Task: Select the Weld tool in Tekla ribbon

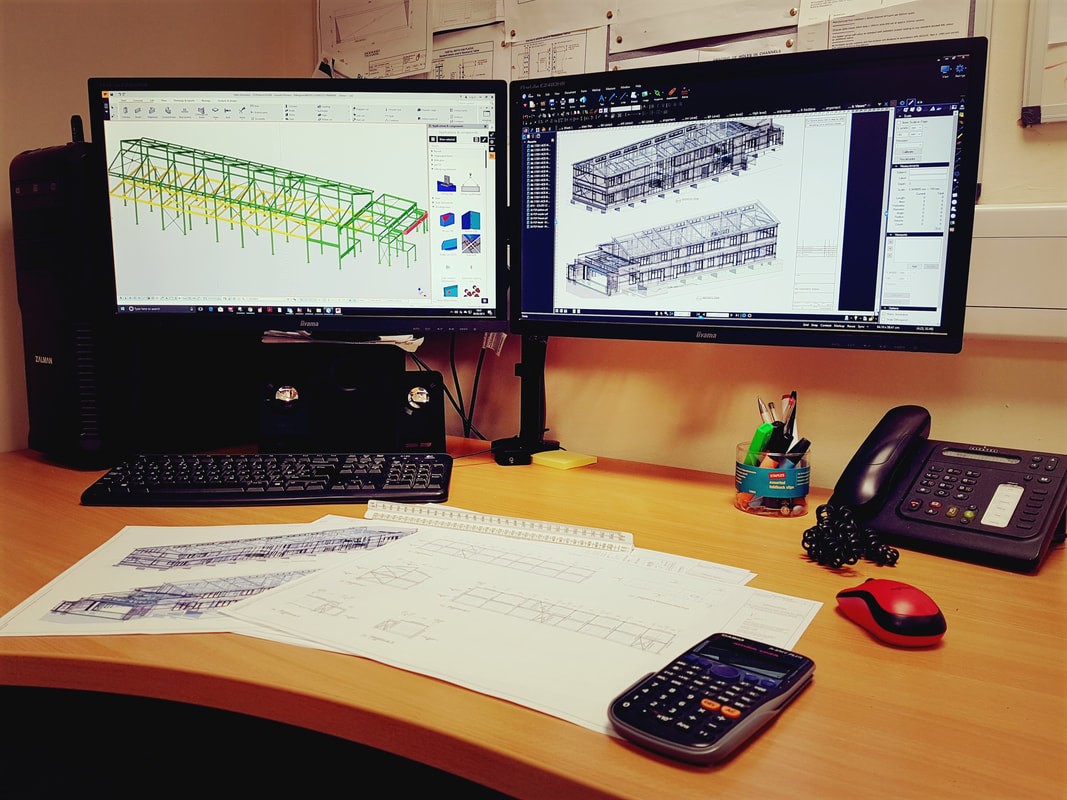Action: coord(242,111)
